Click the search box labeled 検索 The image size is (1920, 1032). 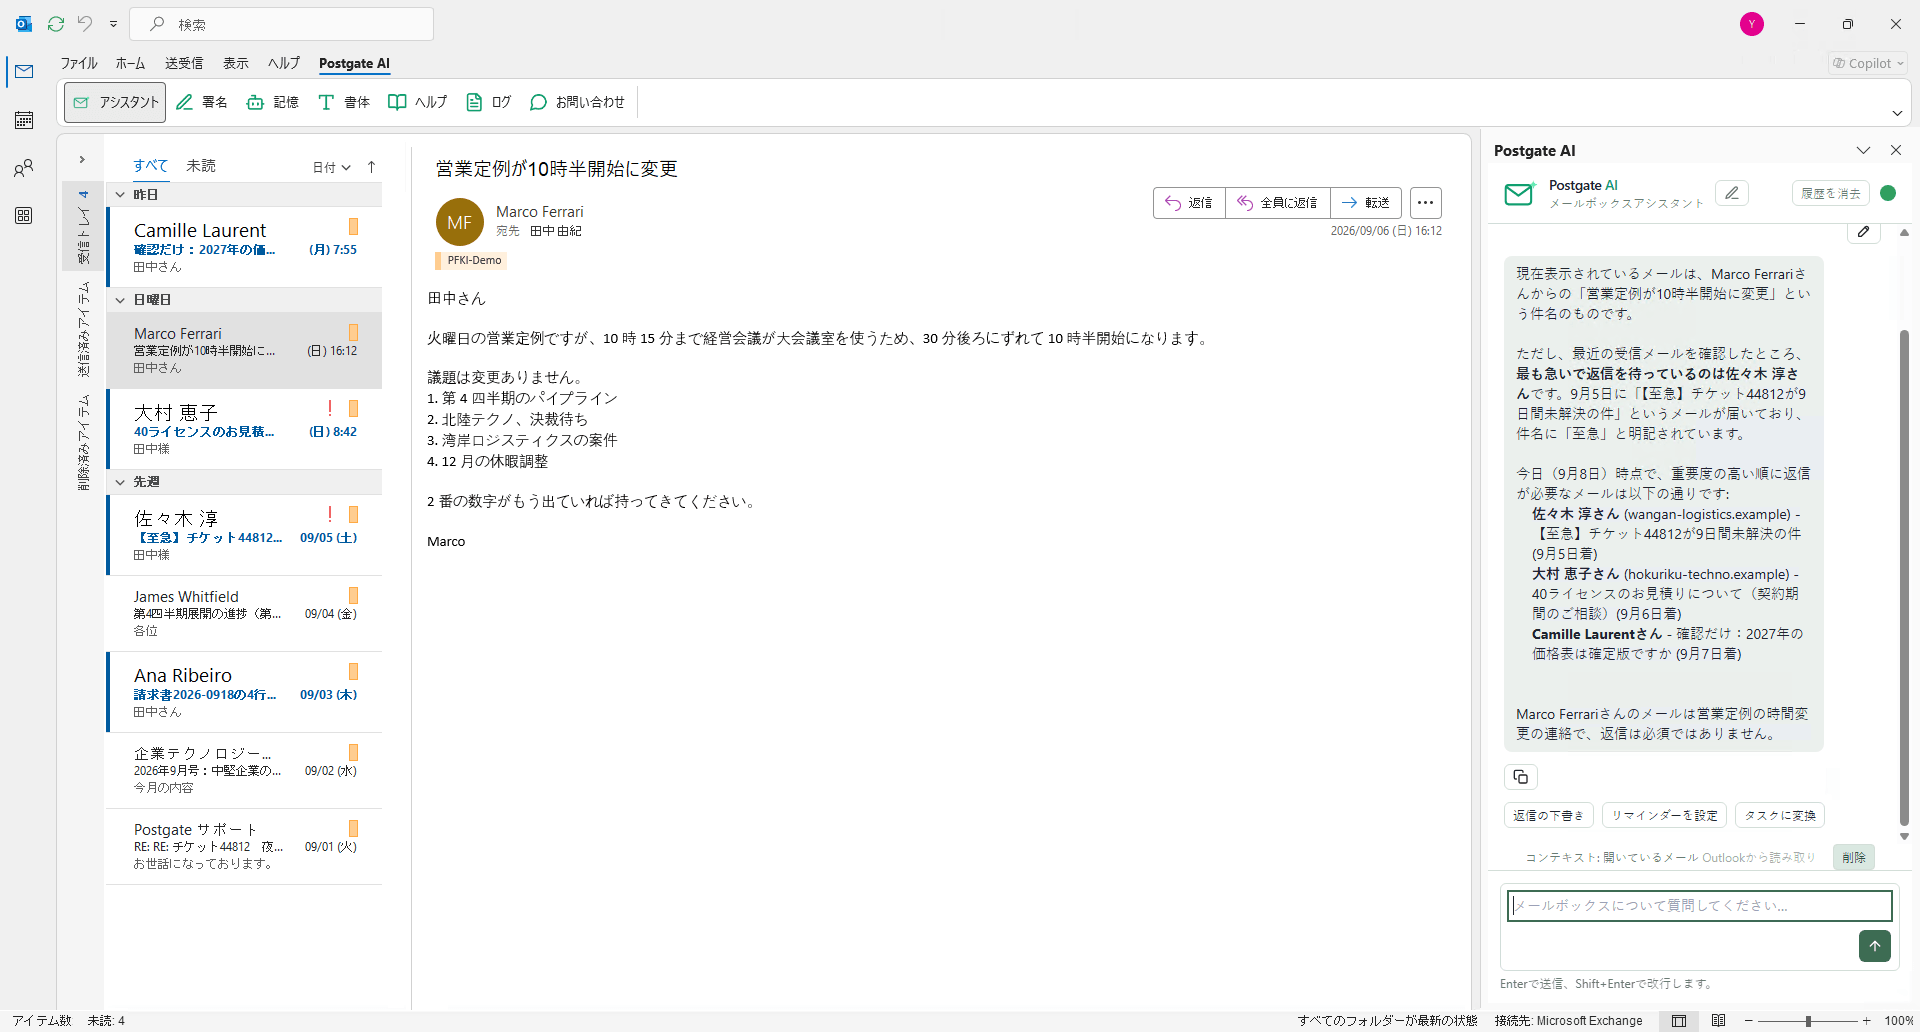tap(283, 24)
